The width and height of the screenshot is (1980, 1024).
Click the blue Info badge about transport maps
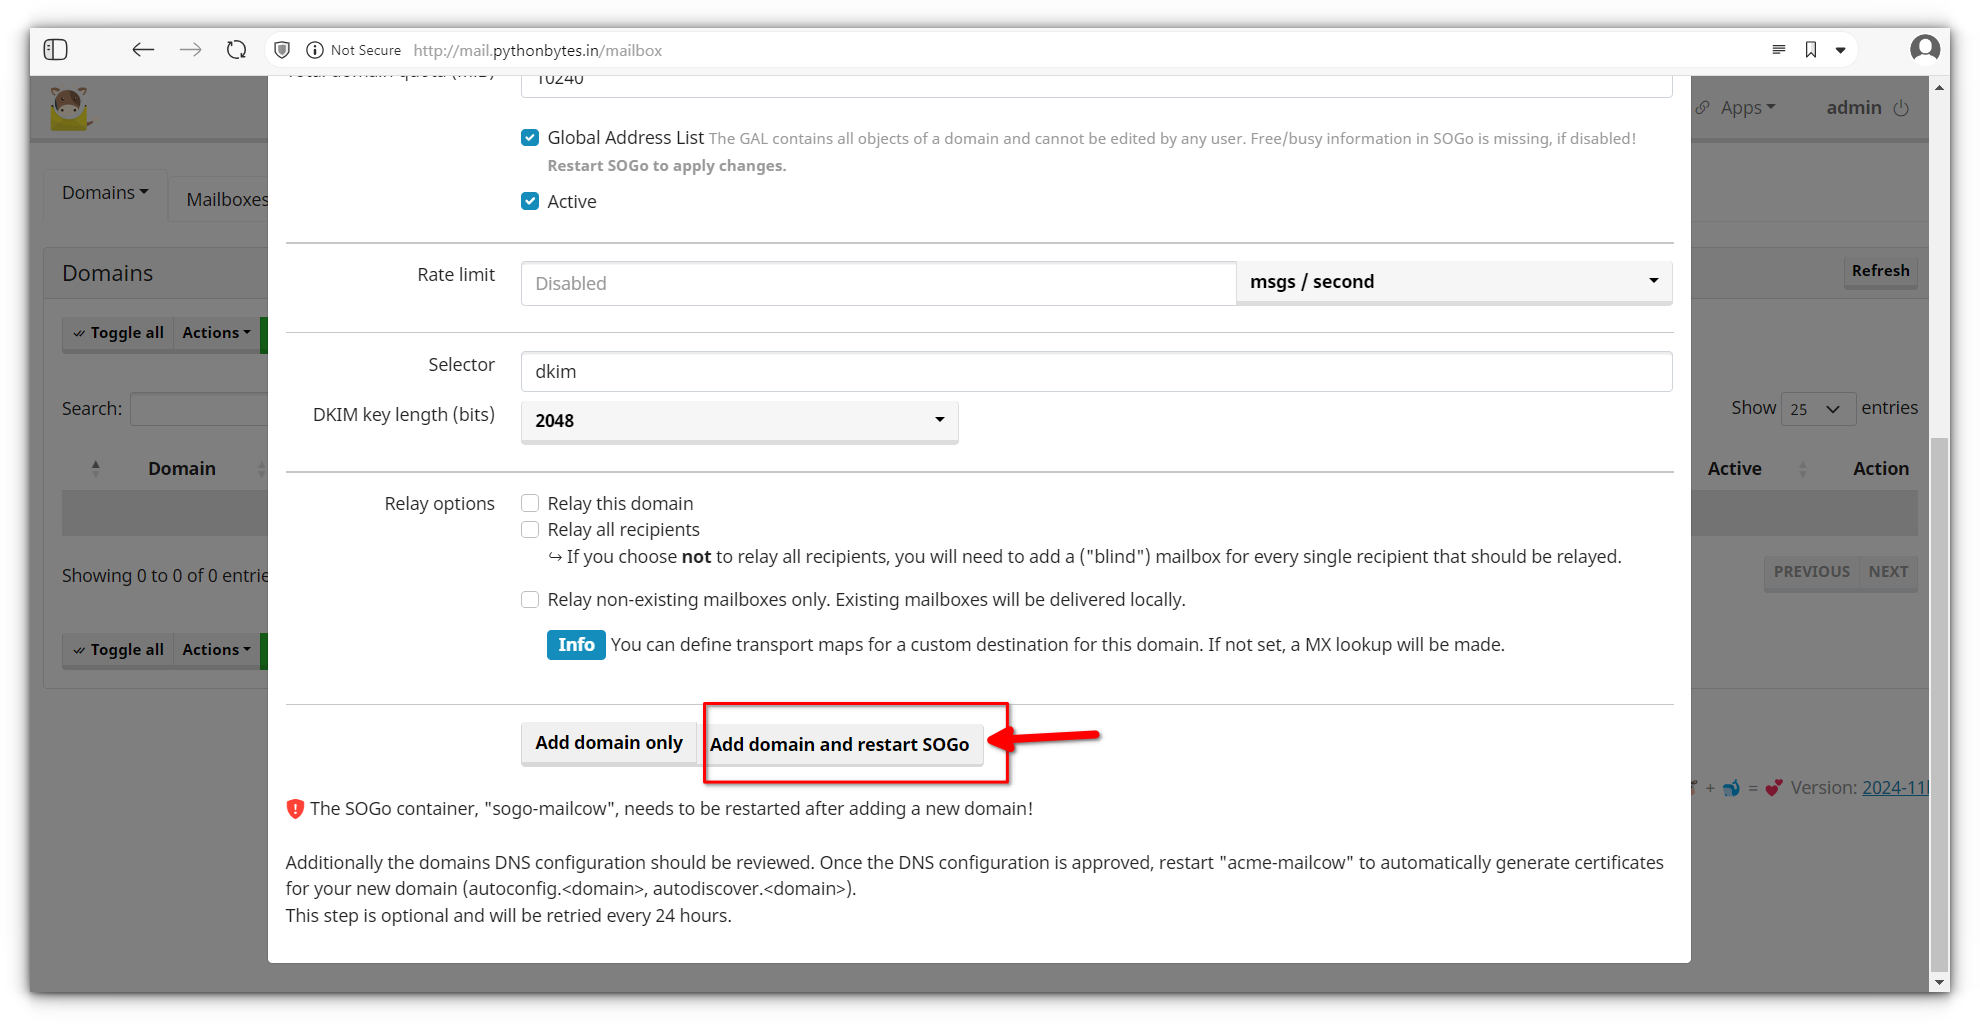click(x=576, y=644)
